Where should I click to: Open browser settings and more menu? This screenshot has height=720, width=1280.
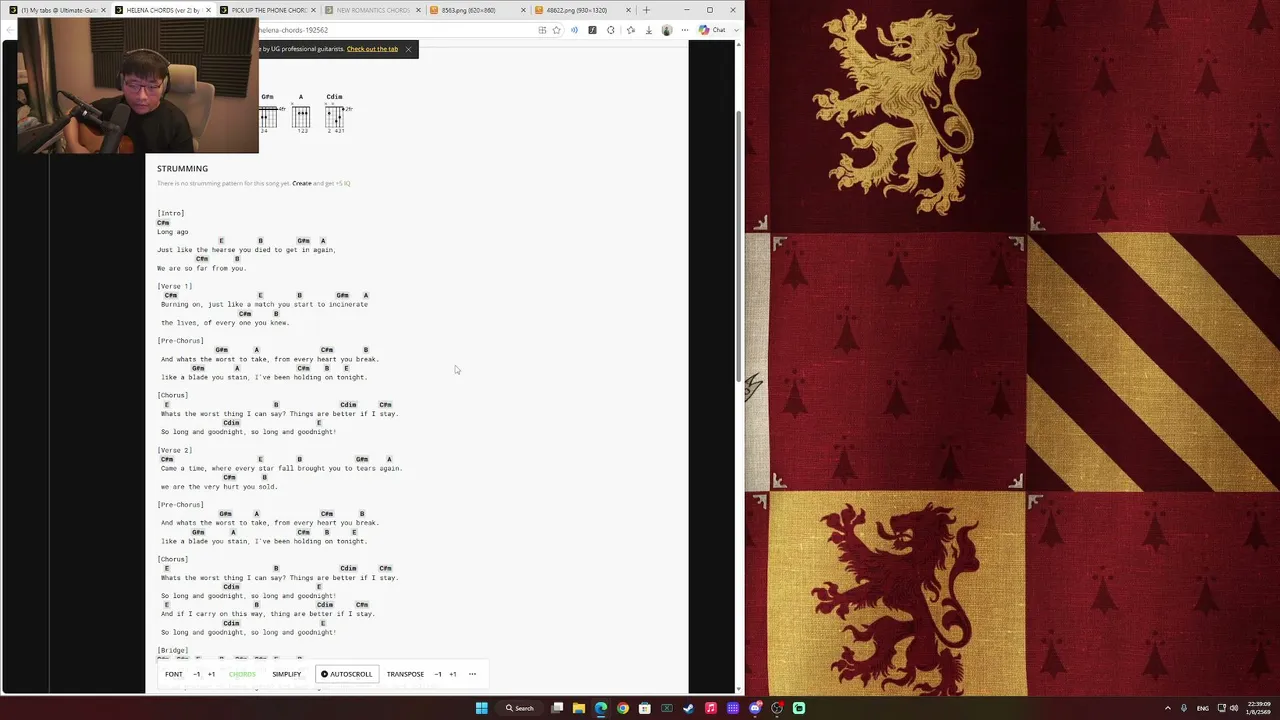click(685, 30)
